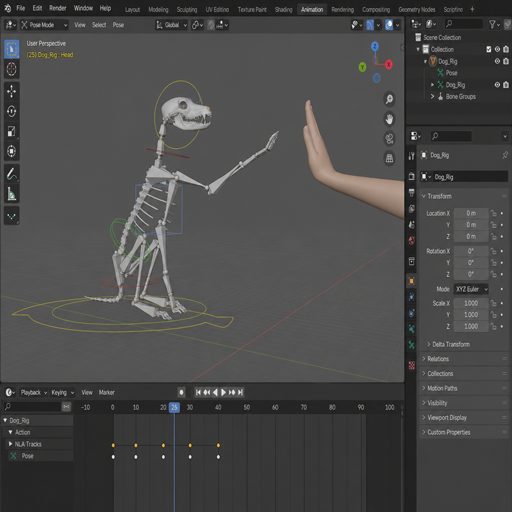Activate the Rotate tool
The image size is (512, 512).
click(x=11, y=111)
